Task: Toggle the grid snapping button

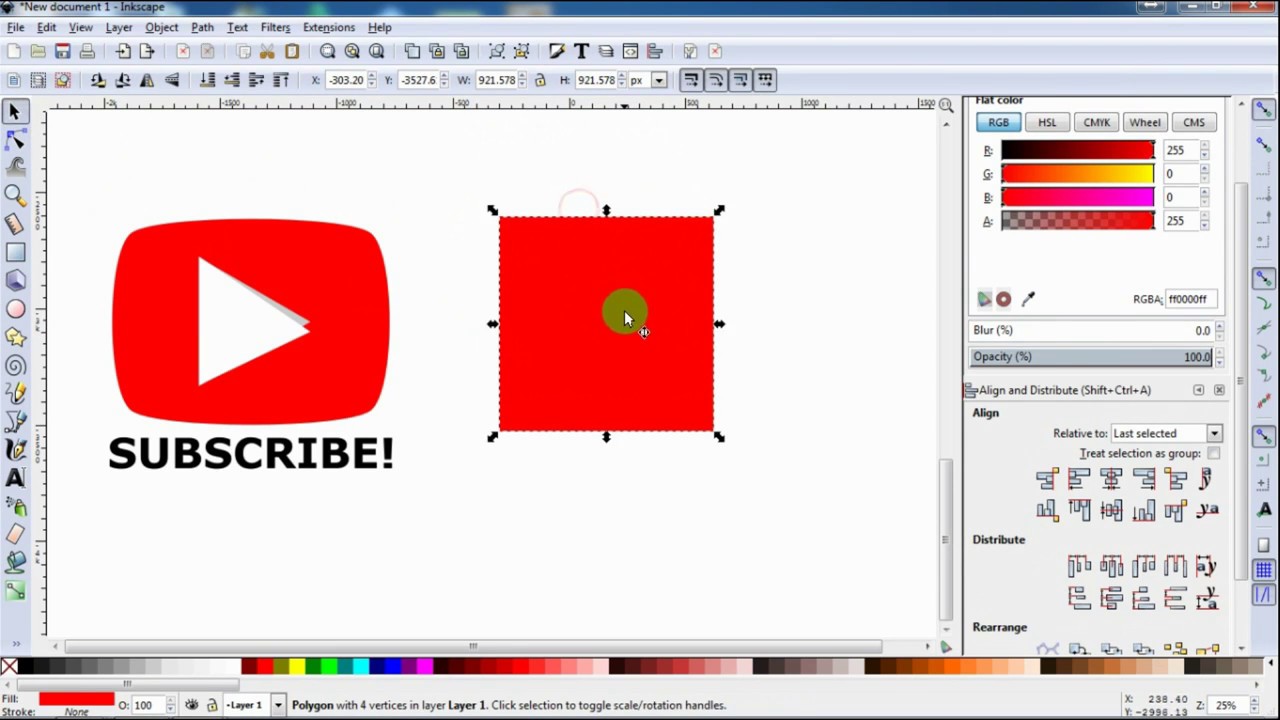Action: pos(1264,570)
